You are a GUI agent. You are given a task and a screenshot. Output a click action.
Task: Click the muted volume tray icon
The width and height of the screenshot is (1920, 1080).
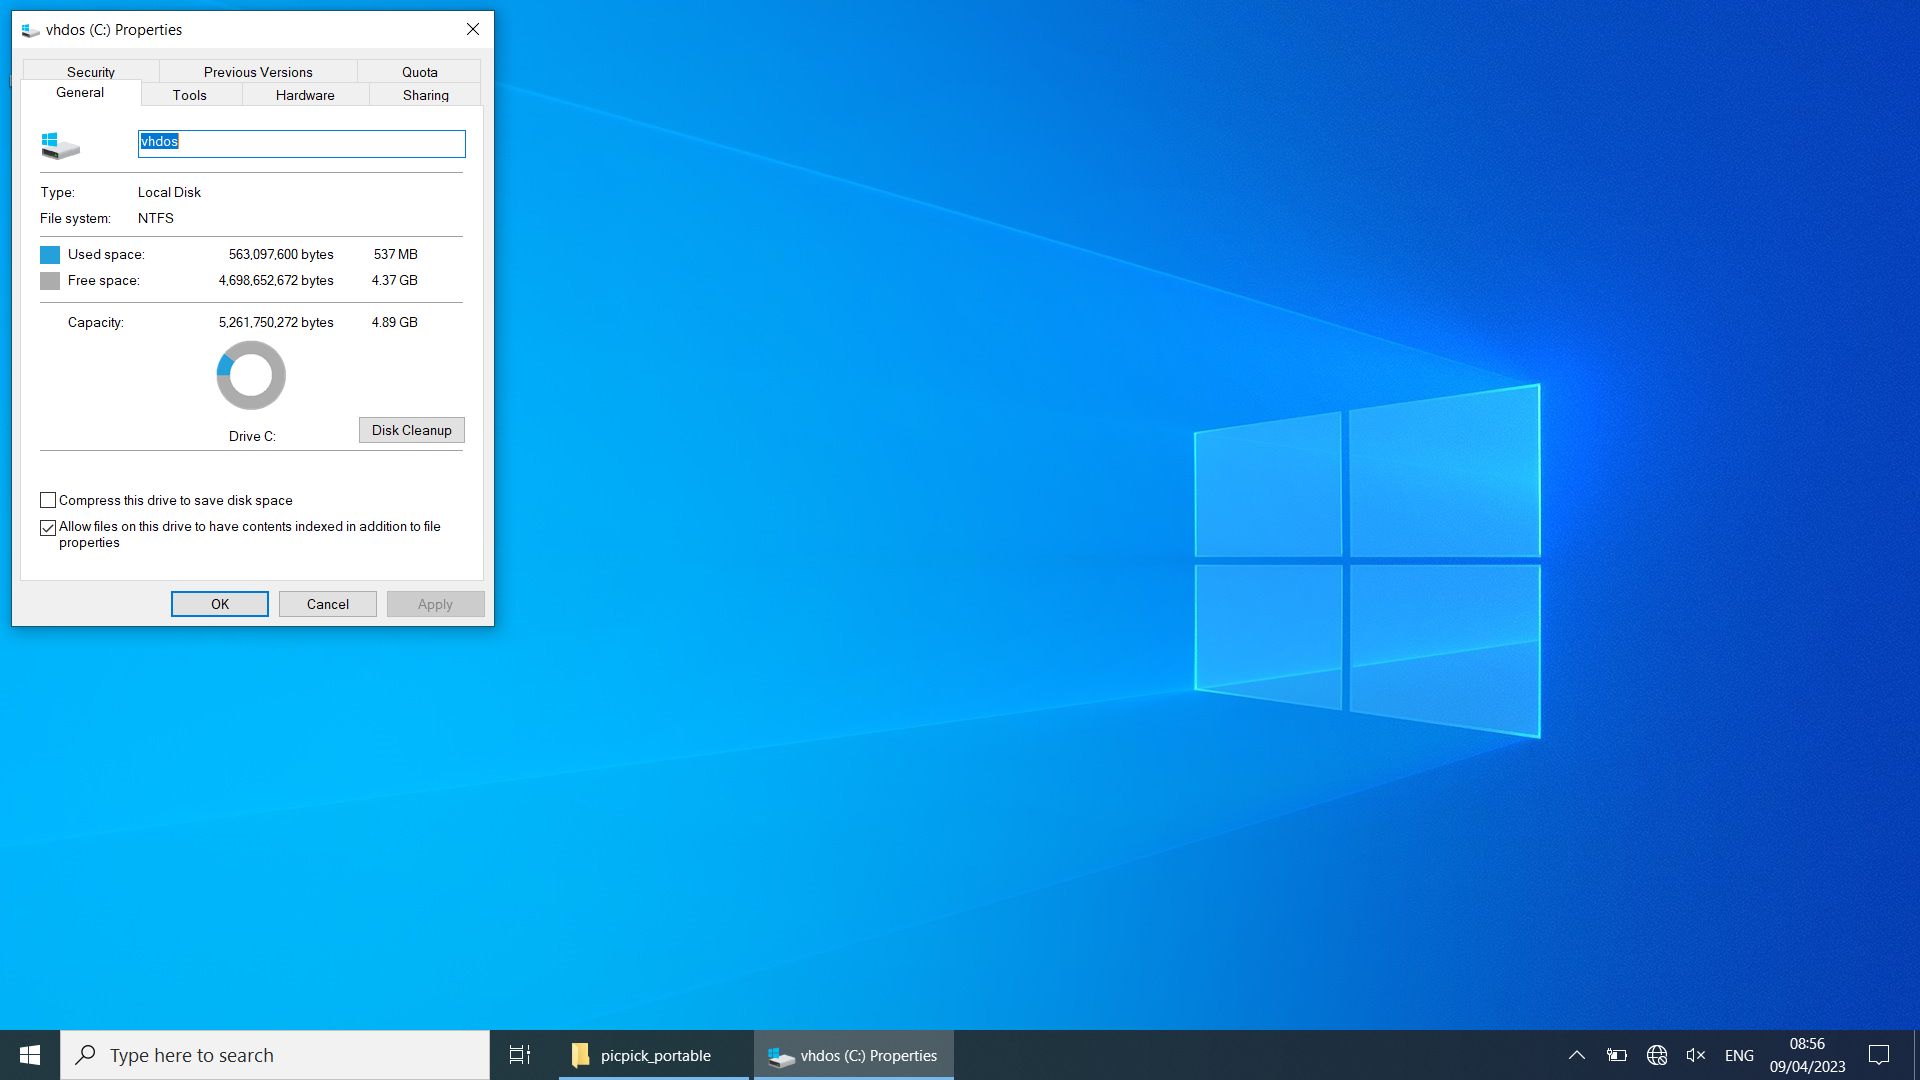tap(1696, 1055)
